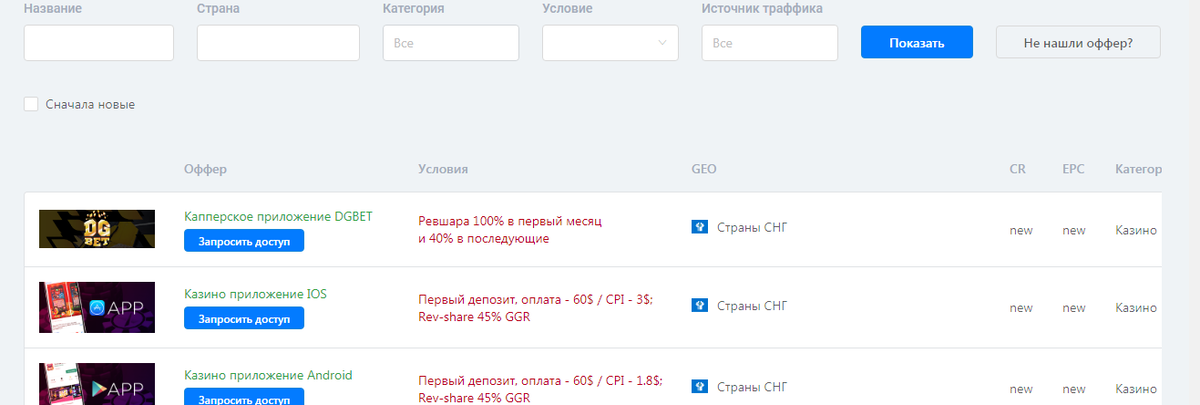Request access for Казино приложение Android

244,398
